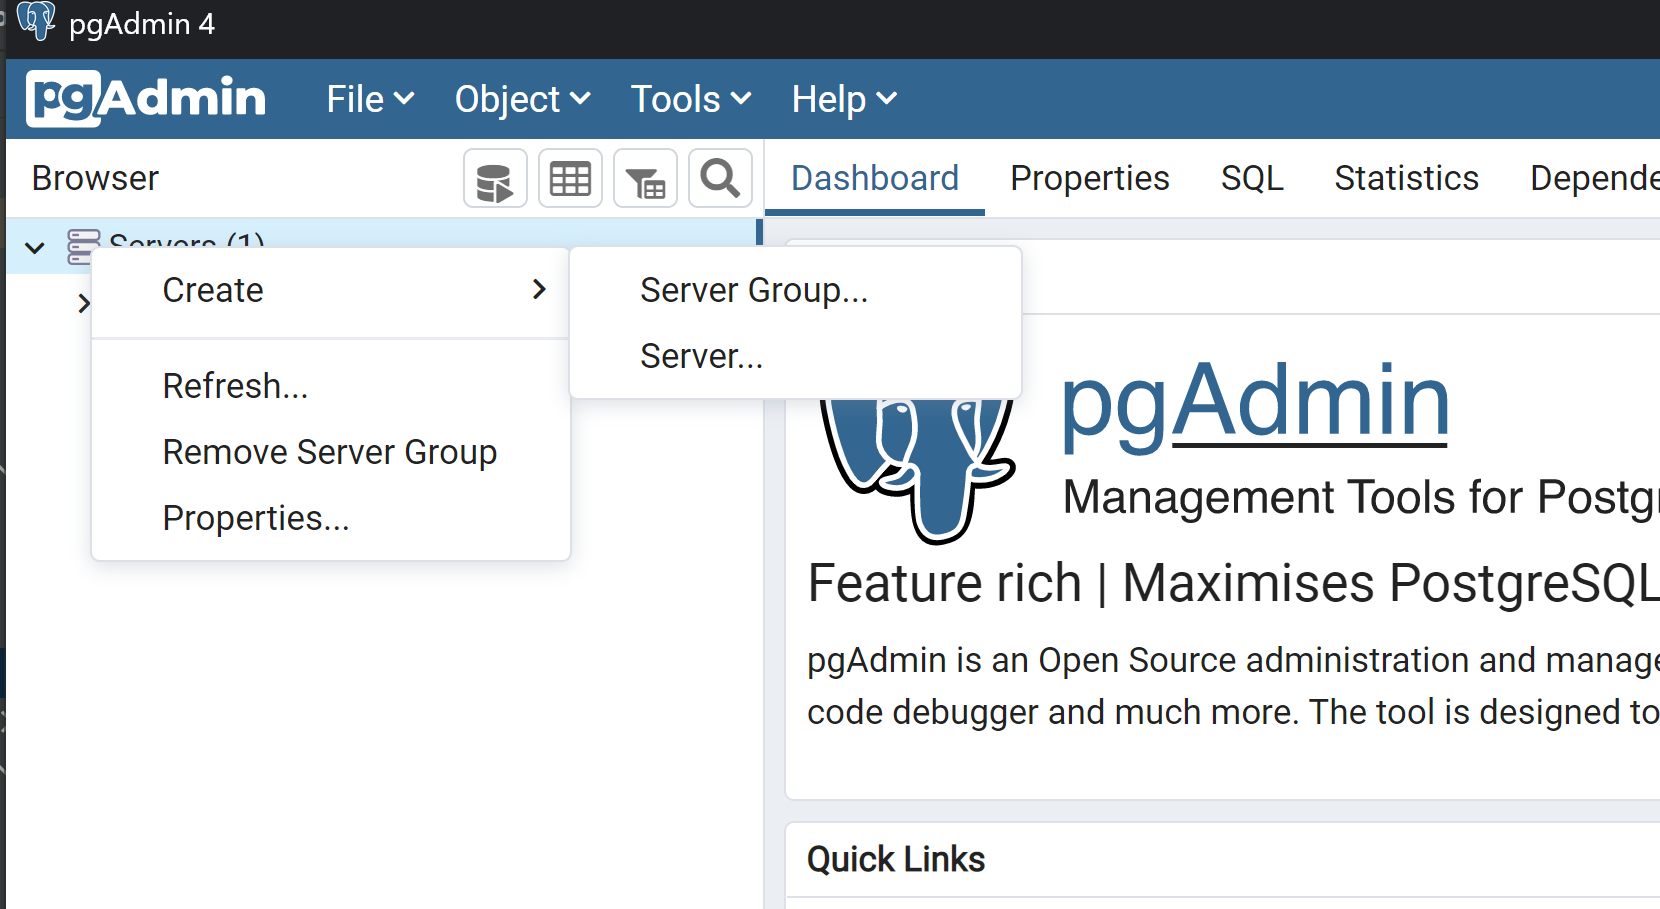This screenshot has height=909, width=1660.
Task: Click the pgAdmin 4 window title text
Action: pyautogui.click(x=142, y=24)
